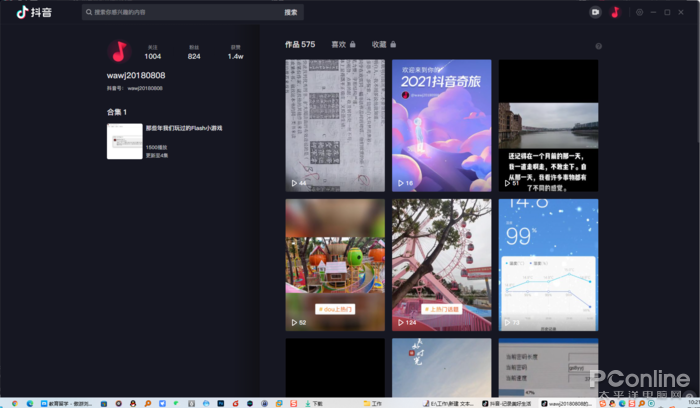Screen dimensions: 700x408
Task: Switch to the wawj20180808 taskbar window
Action: coord(567,403)
